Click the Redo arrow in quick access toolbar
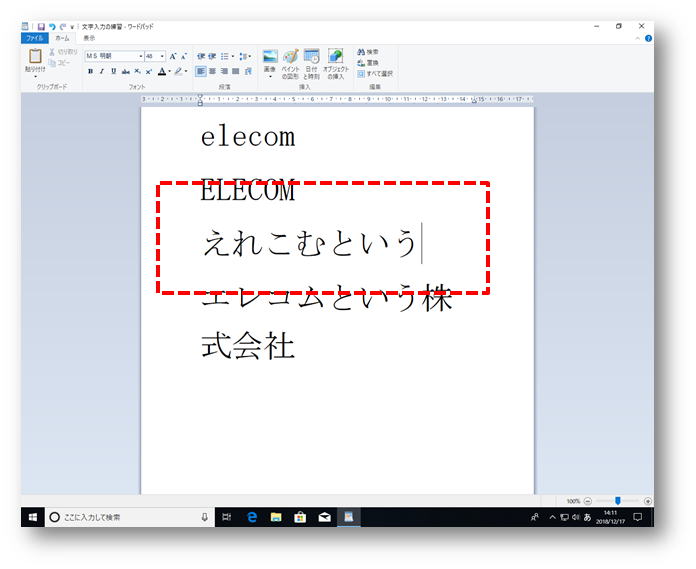 pyautogui.click(x=63, y=27)
